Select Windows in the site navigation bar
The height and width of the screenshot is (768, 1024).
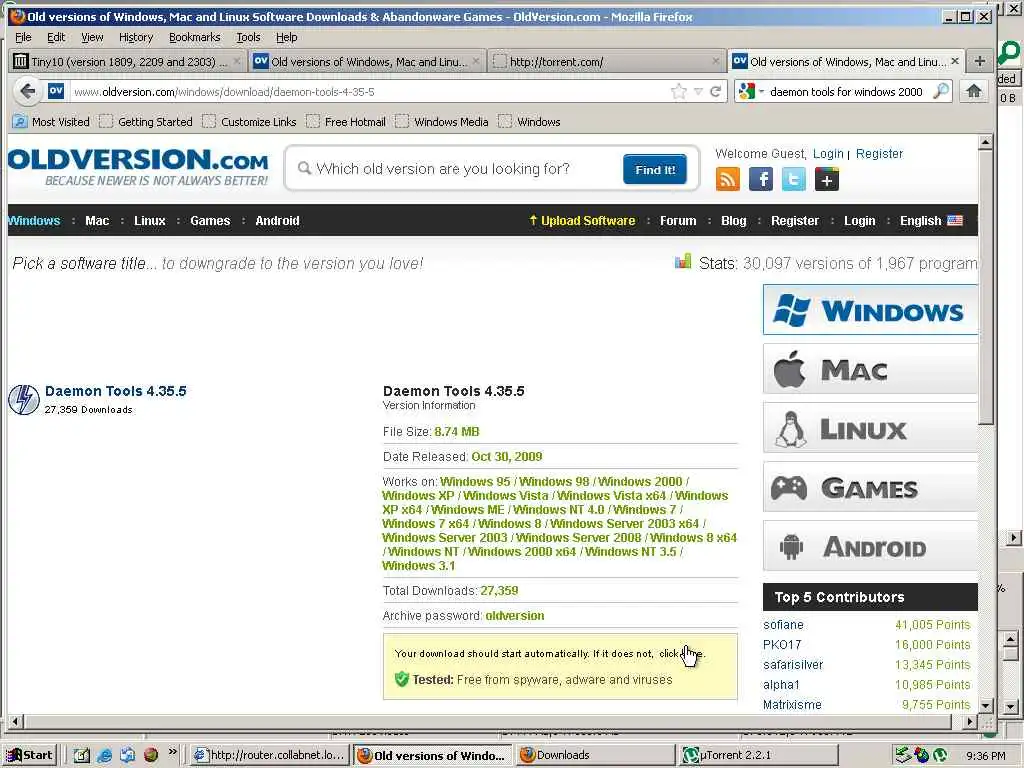[34, 221]
